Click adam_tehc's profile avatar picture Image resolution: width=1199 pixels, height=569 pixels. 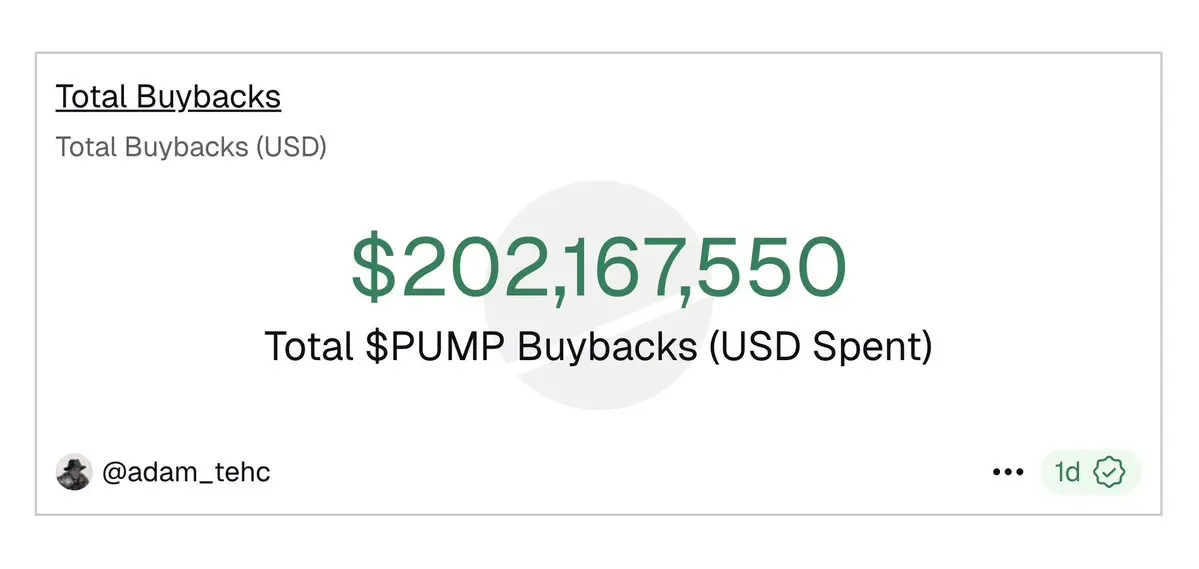point(74,472)
